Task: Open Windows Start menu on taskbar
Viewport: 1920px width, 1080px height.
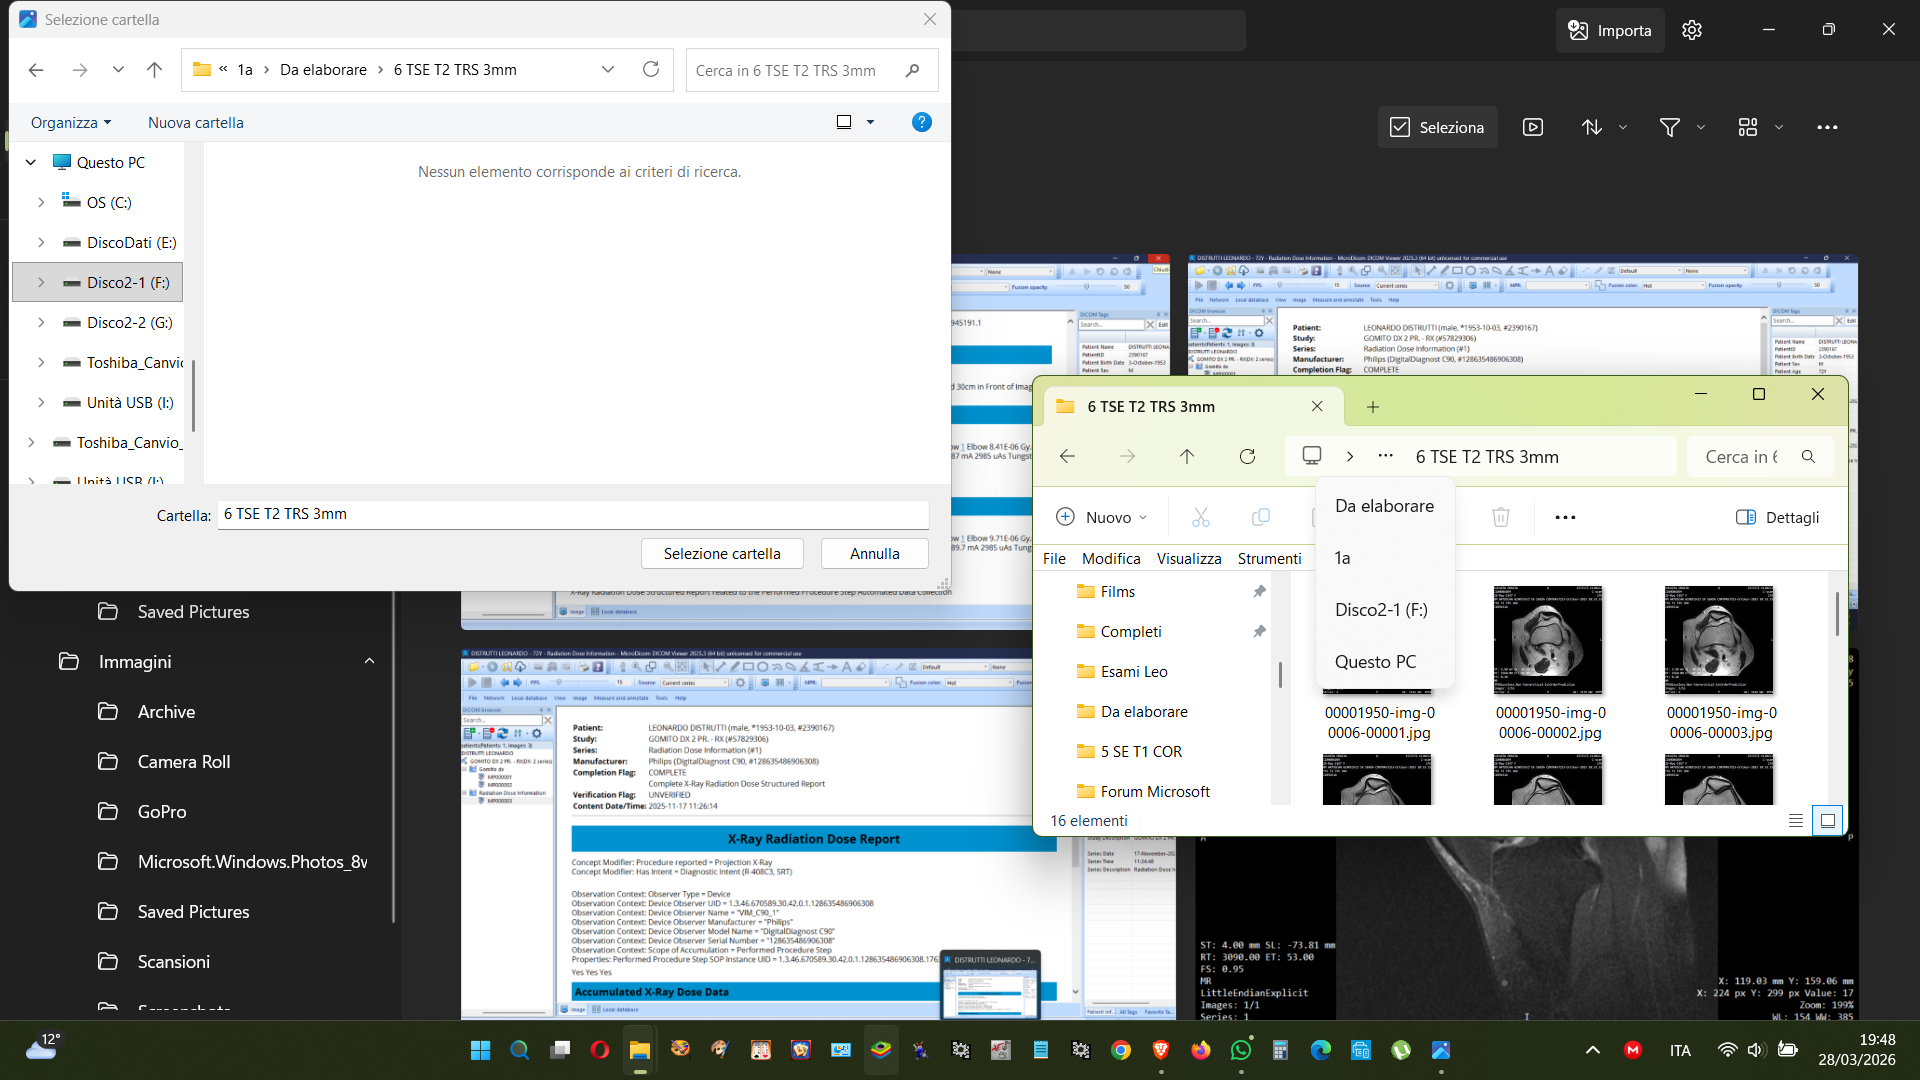Action: [480, 1050]
